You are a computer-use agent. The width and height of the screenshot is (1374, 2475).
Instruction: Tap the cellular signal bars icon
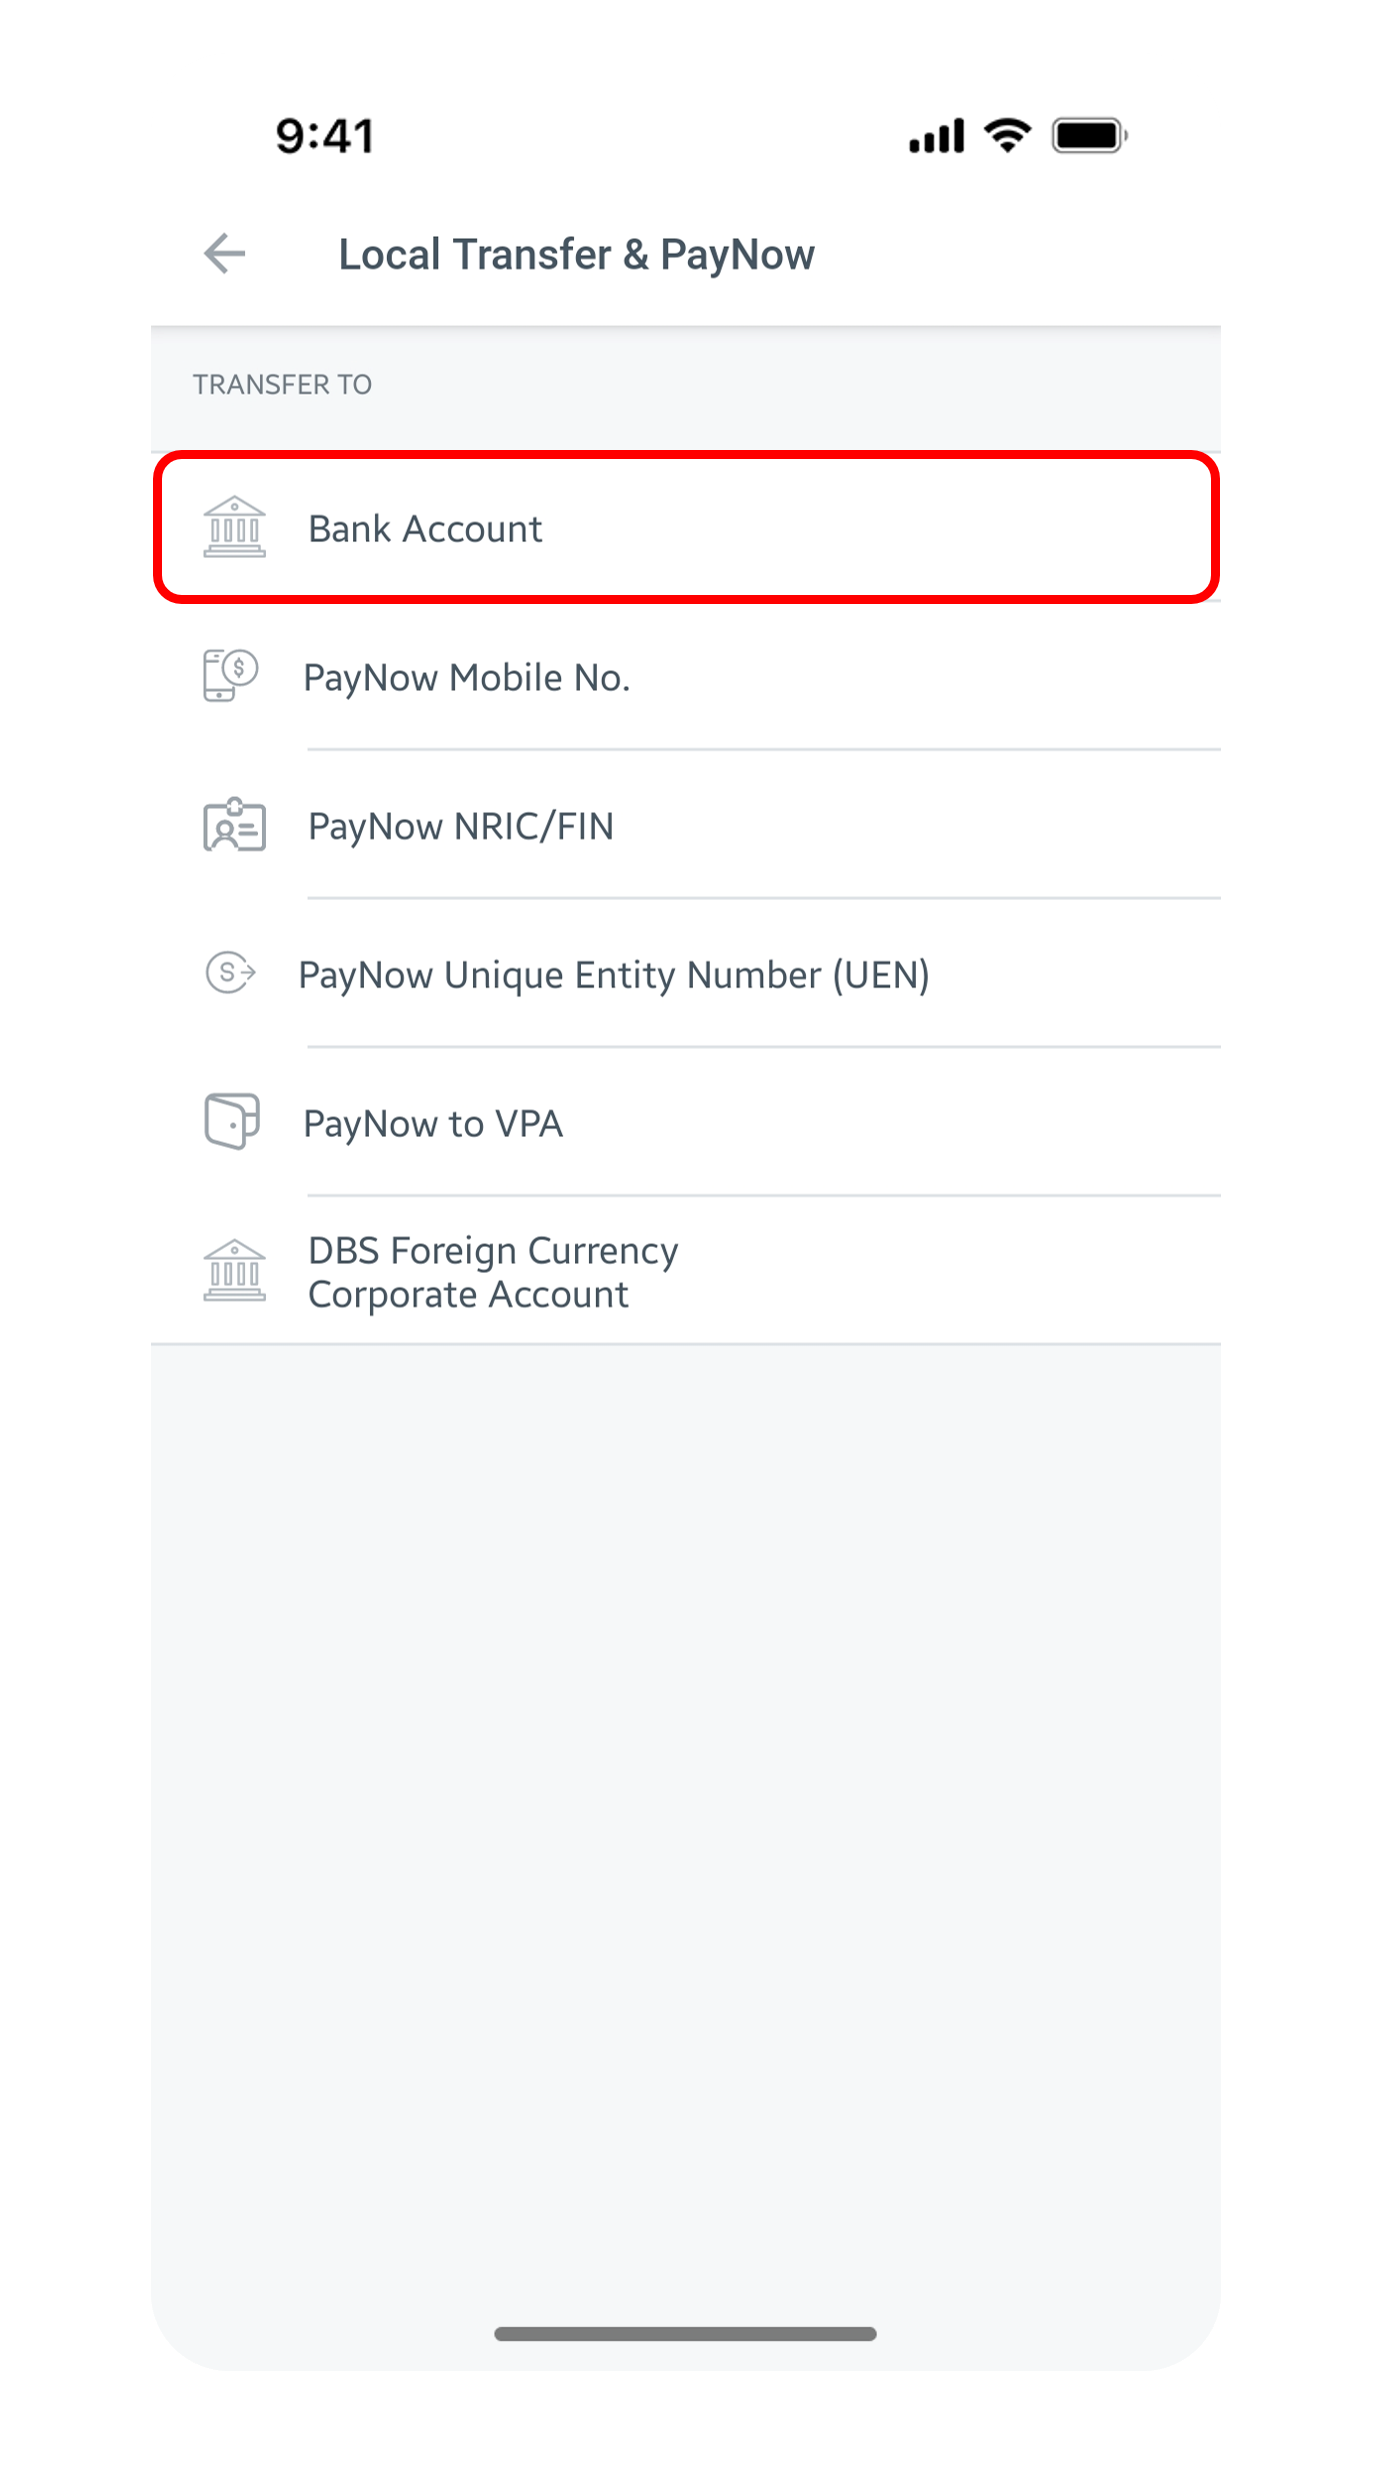[936, 136]
